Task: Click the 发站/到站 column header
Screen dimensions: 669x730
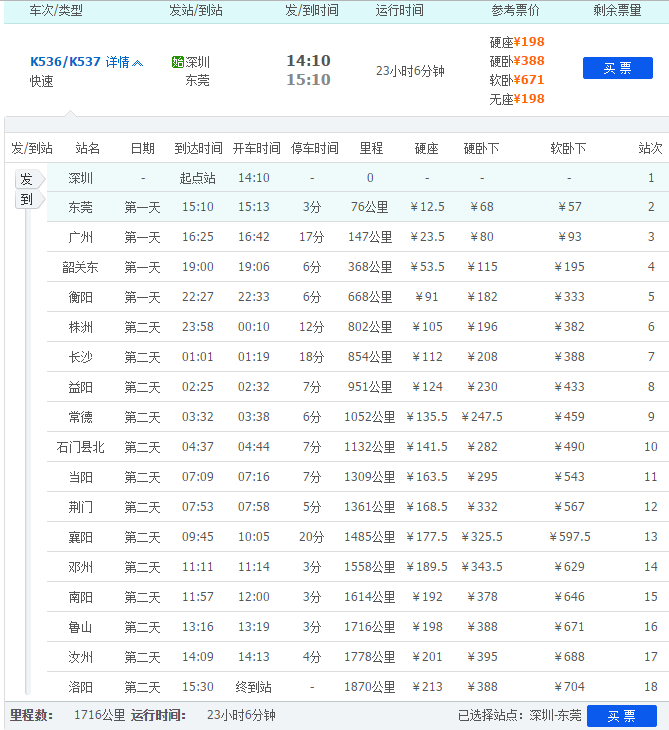Action: [x=196, y=10]
